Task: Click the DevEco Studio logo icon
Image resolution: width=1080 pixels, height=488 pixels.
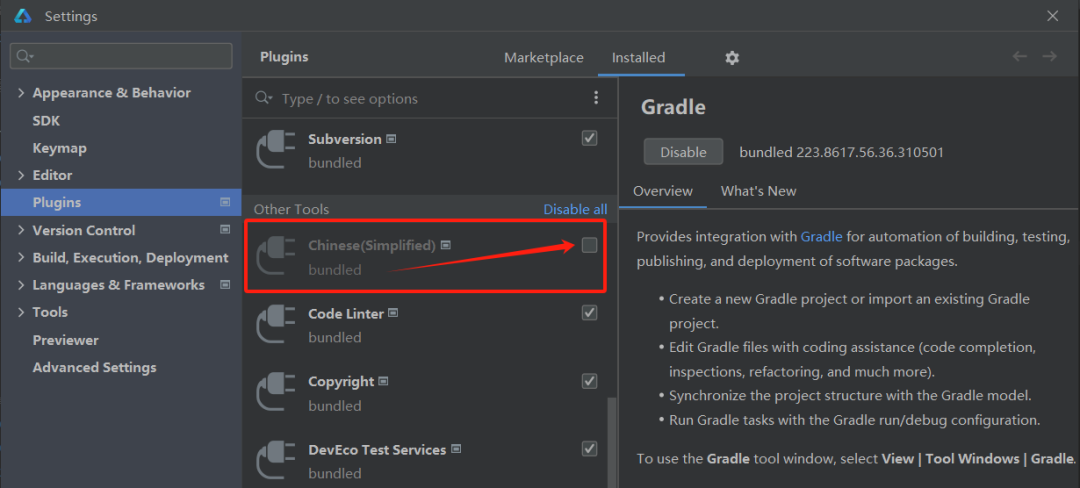Action: coord(23,16)
